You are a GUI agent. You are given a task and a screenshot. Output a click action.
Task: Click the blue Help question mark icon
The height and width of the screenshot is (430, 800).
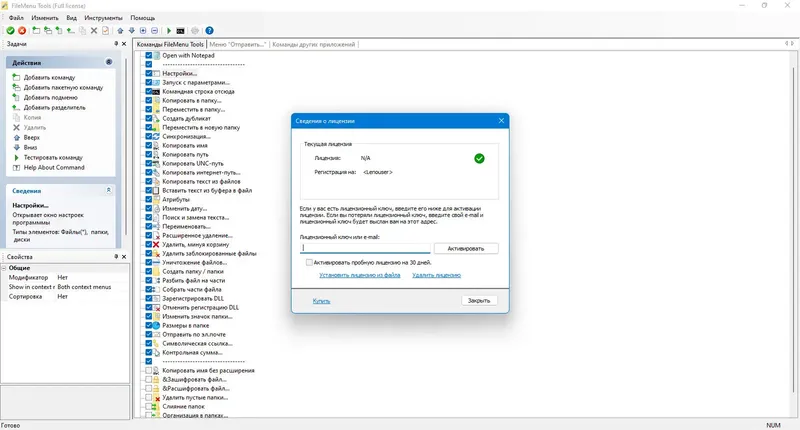209,31
